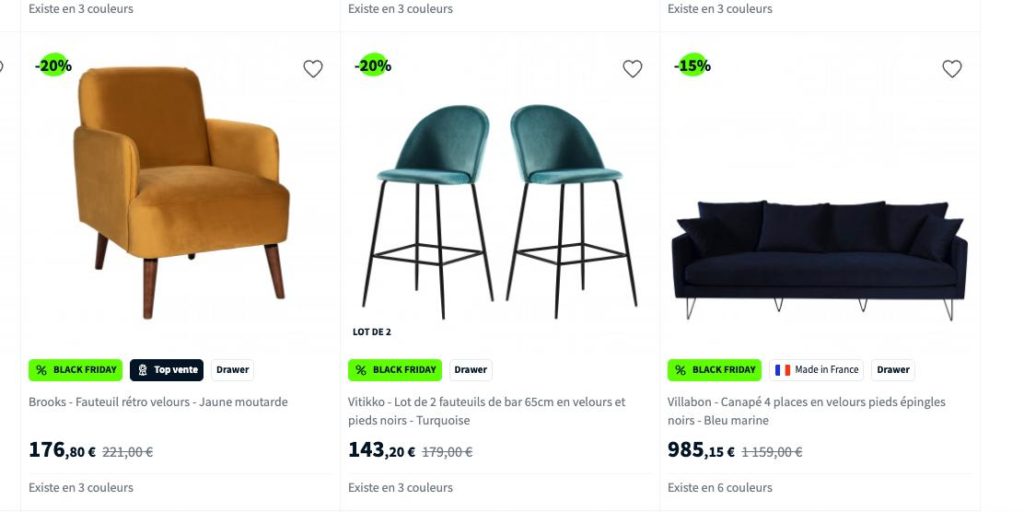This screenshot has height=512, width=1024.
Task: Click Black Friday tag under Villabon sofa
Action: [714, 370]
